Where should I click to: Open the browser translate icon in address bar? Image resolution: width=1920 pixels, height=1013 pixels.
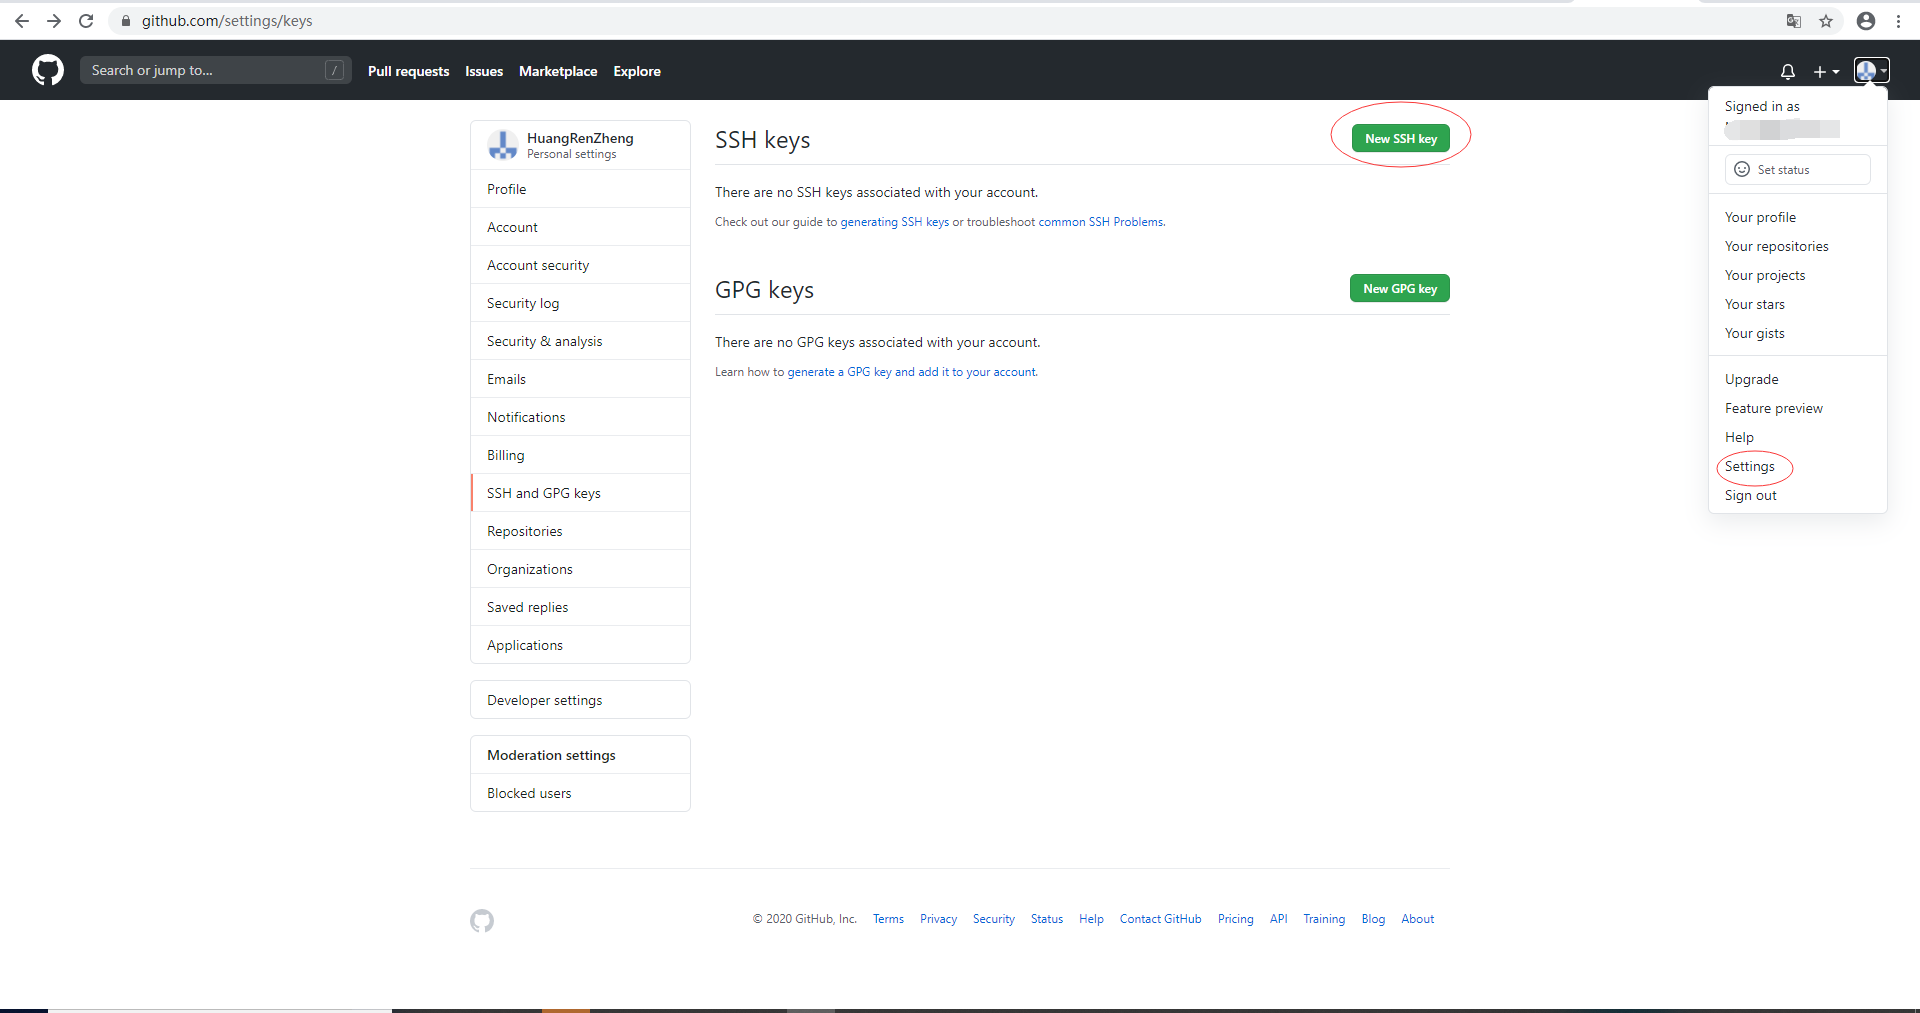tap(1795, 20)
